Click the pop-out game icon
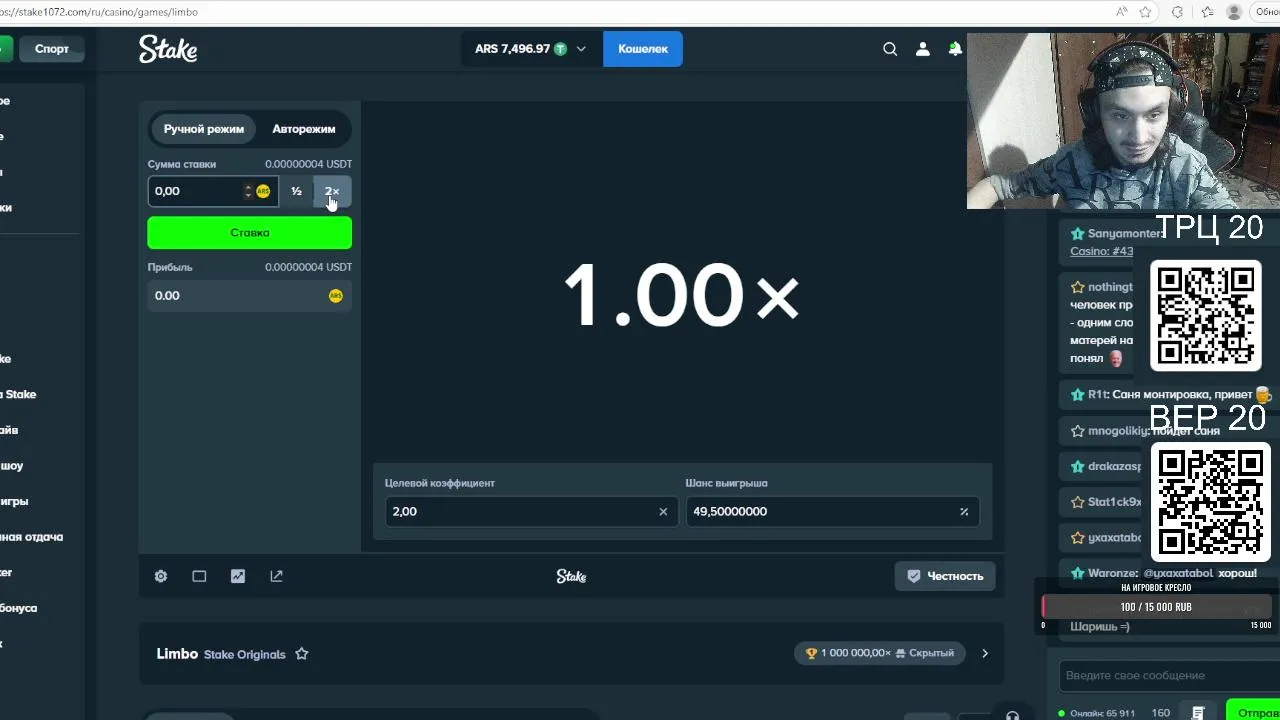 coord(277,576)
